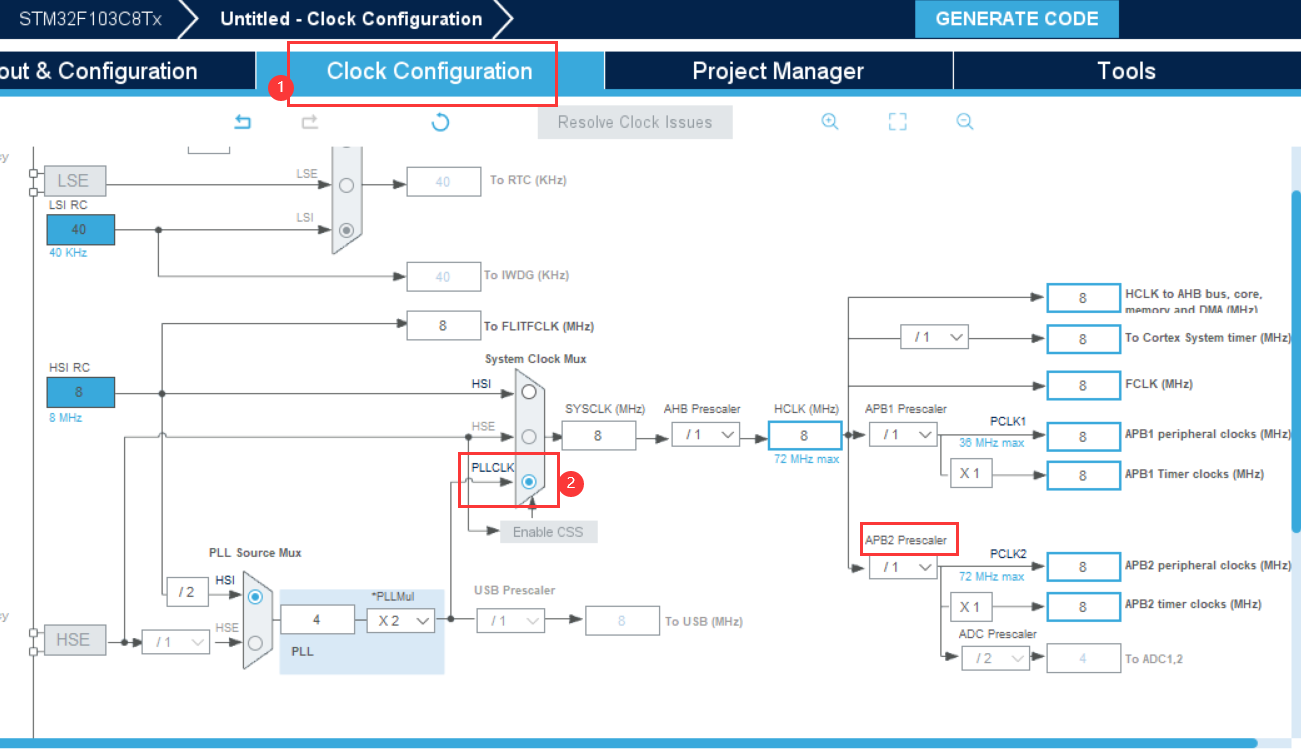Open the APB2 Prescaler dropdown
1301x754 pixels.
coord(903,567)
